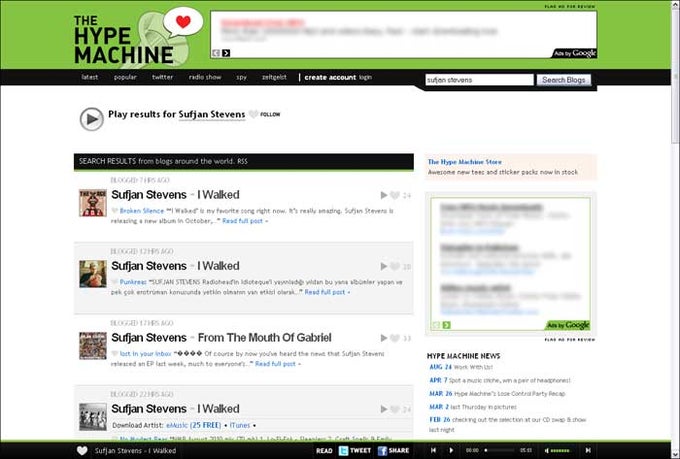This screenshot has height=459, width=680.
Task: Click Sufjan Stevens artist name in results heading
Action: pyautogui.click(x=212, y=115)
